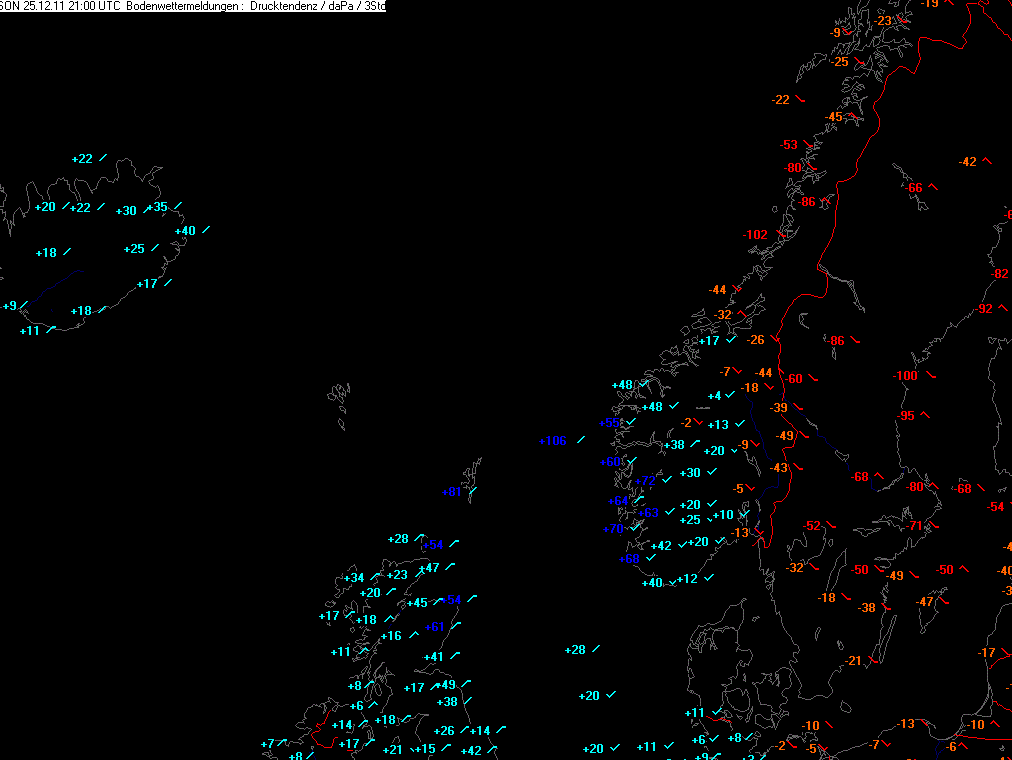Viewport: 1012px width, 760px height.
Task: Click the rising symbol beside Iceland's +25
Action: click(155, 248)
